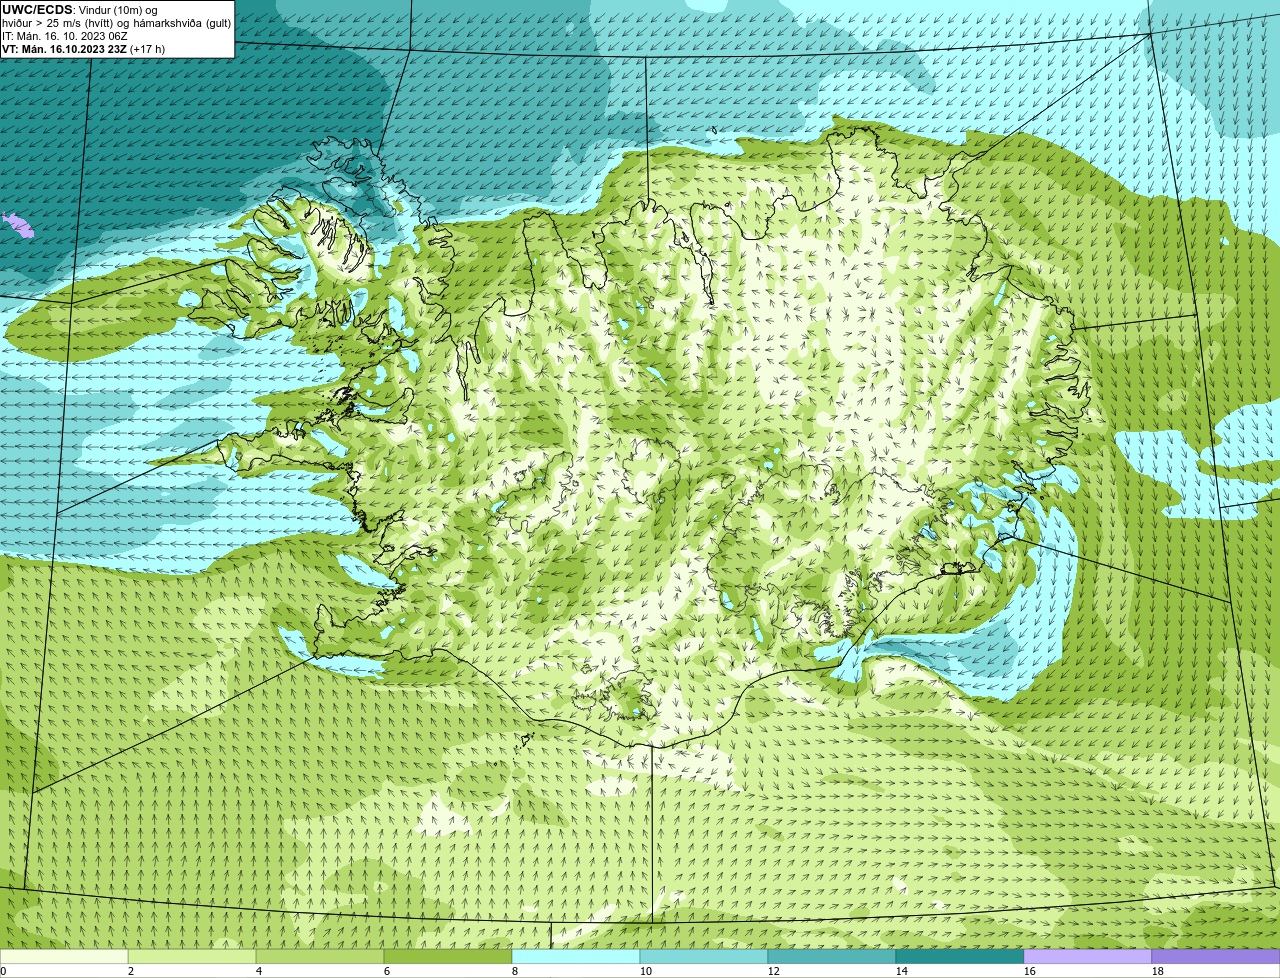Click the scale label "2"
Screen dimensions: 1280x978
click(131, 971)
